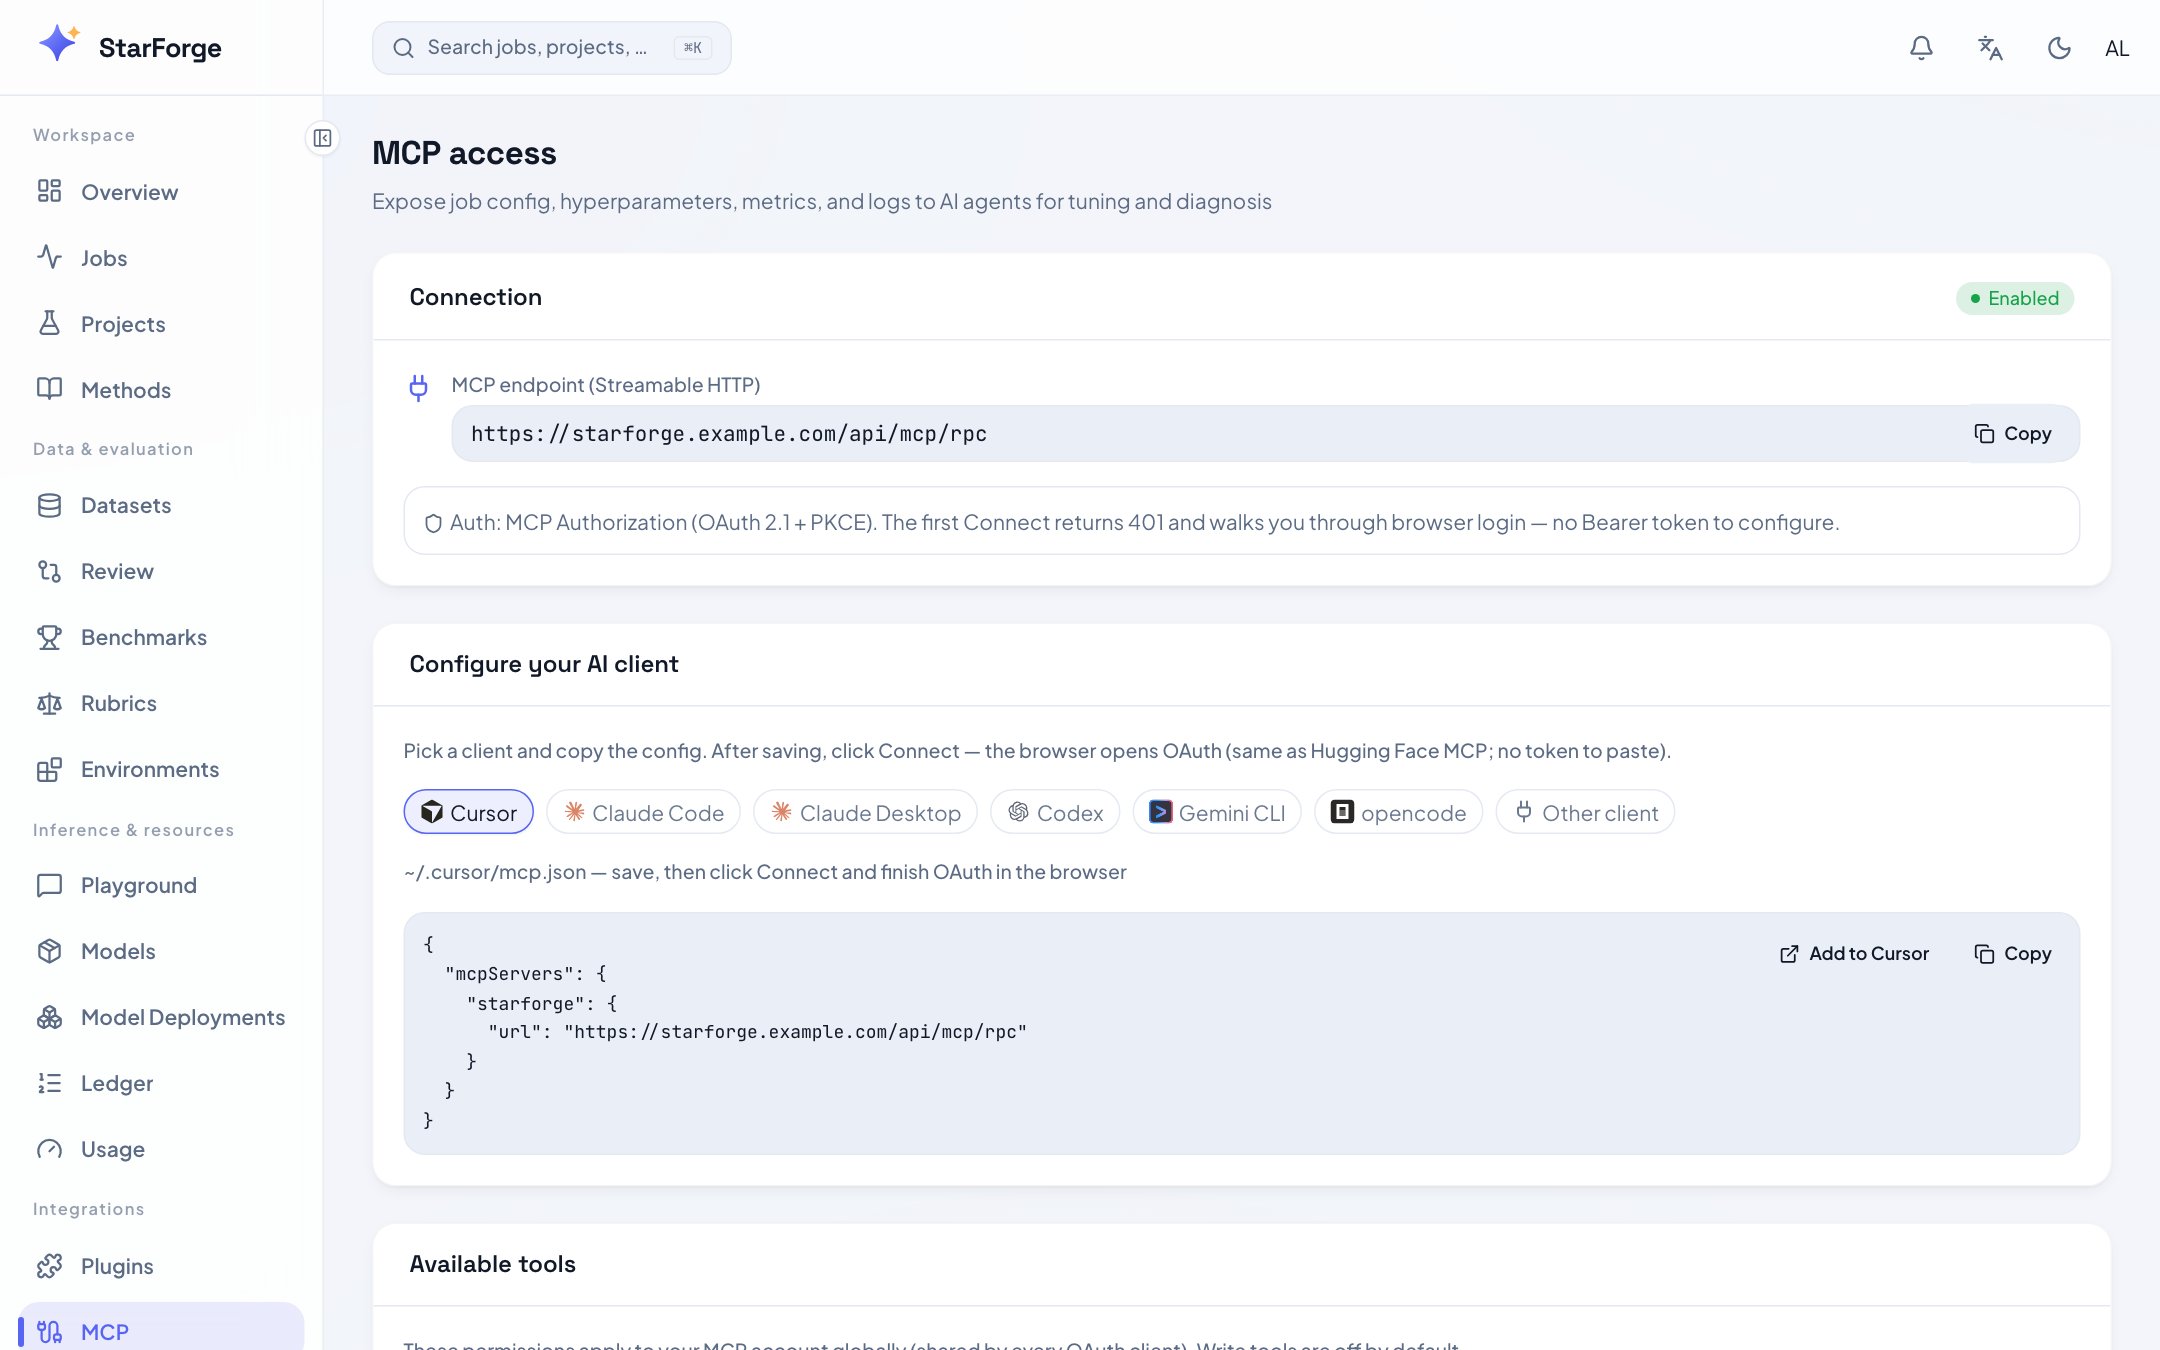Switch to Other client tab

[x=1585, y=812]
